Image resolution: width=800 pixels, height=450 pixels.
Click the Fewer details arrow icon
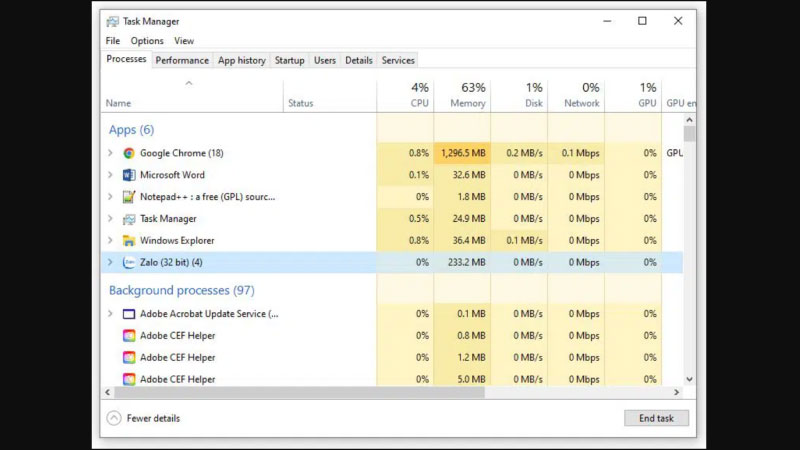click(114, 418)
